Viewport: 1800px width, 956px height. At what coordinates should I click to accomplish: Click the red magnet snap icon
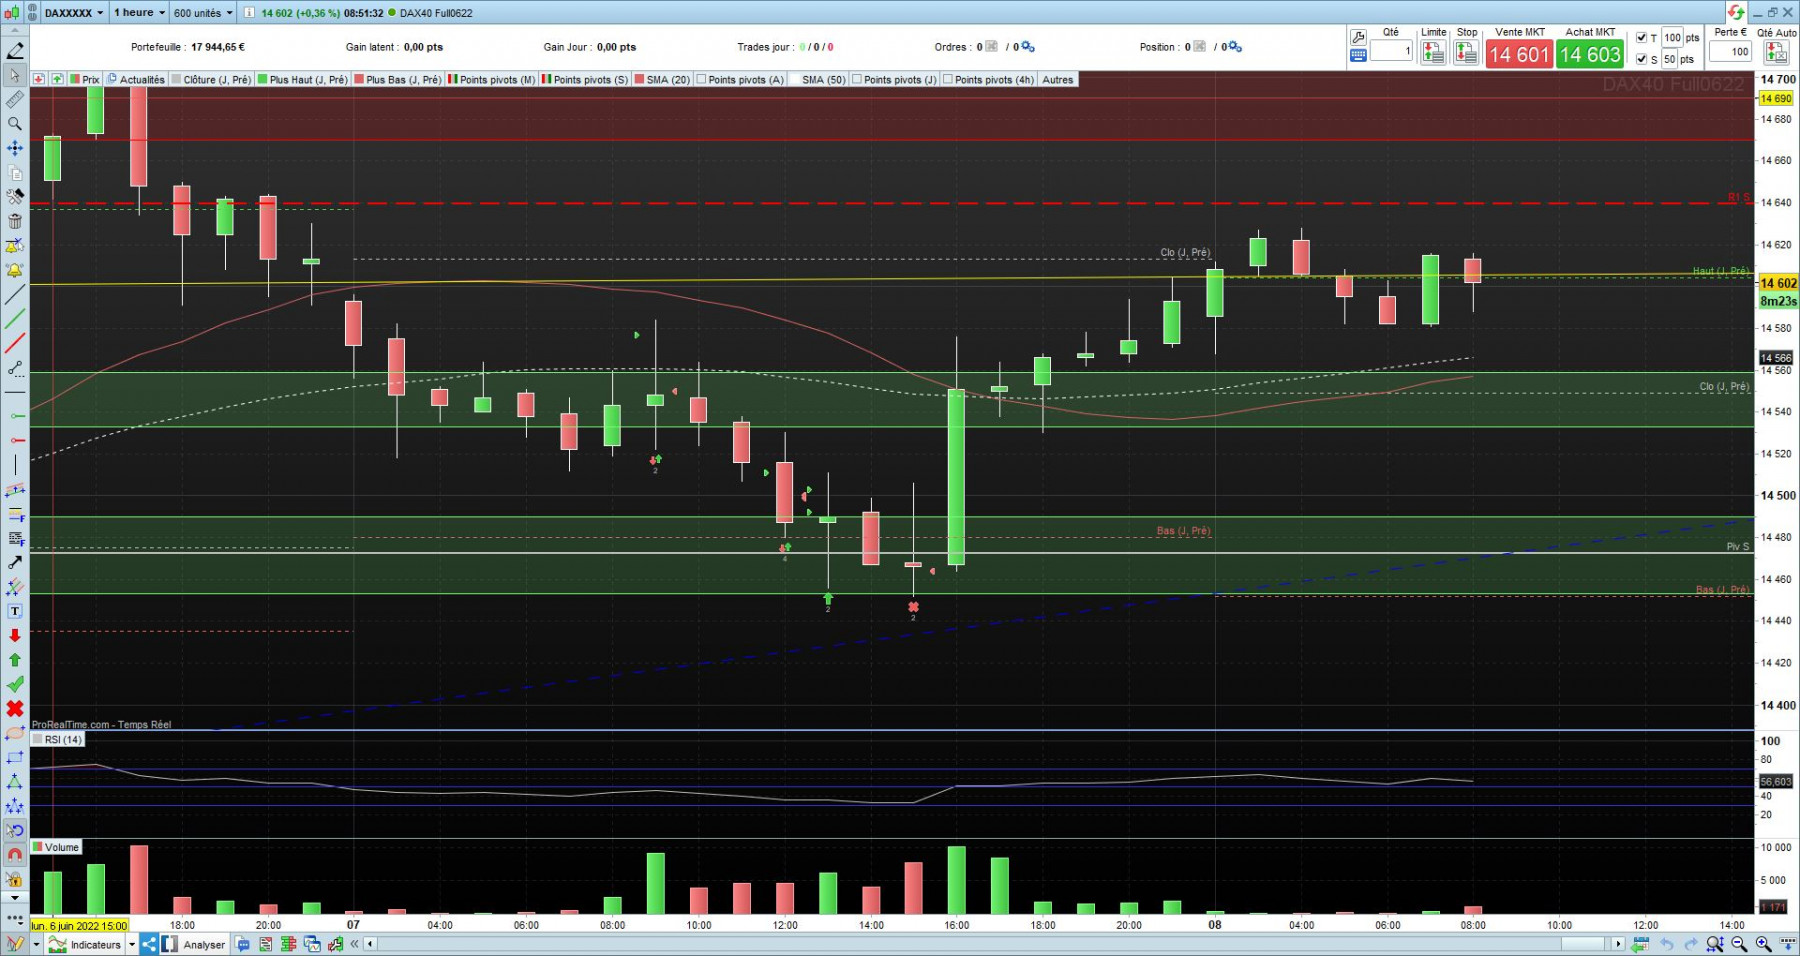pos(14,855)
